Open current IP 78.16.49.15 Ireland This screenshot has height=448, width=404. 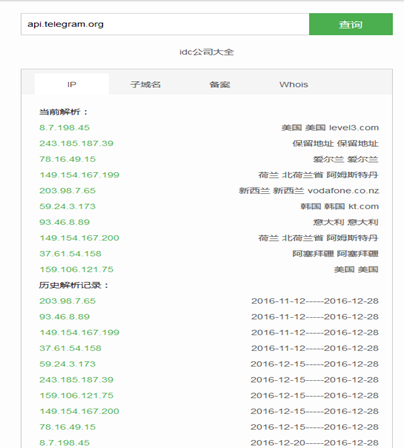tap(68, 159)
